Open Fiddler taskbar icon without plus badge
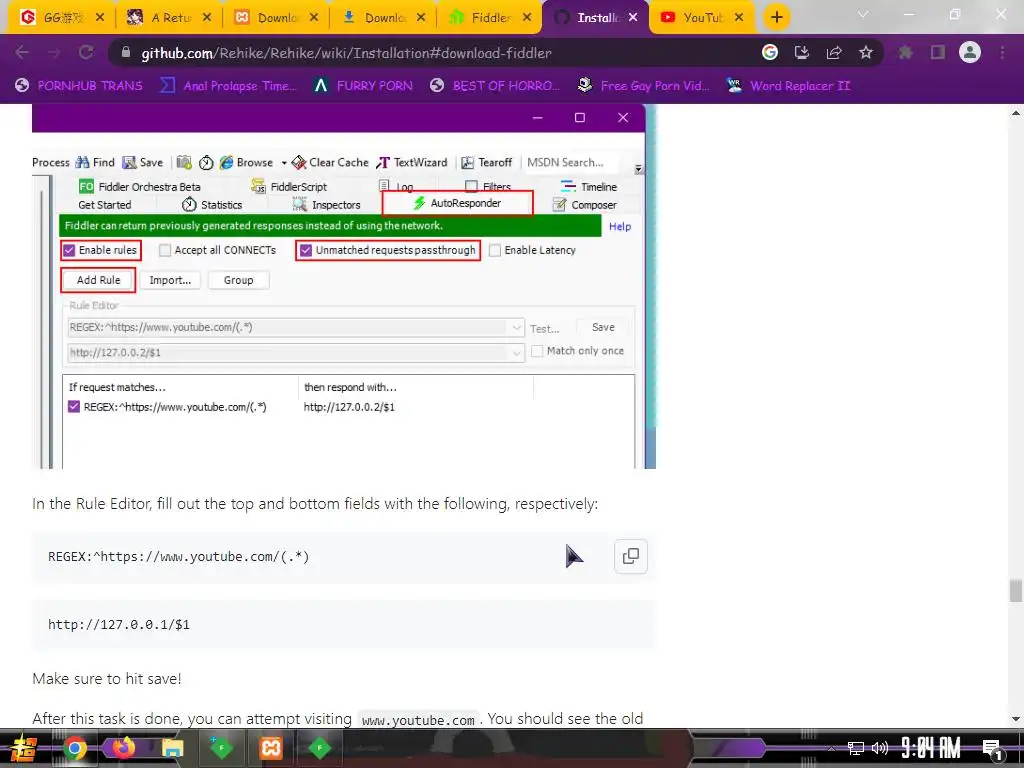Screen dimensions: 1024x768 point(319,748)
